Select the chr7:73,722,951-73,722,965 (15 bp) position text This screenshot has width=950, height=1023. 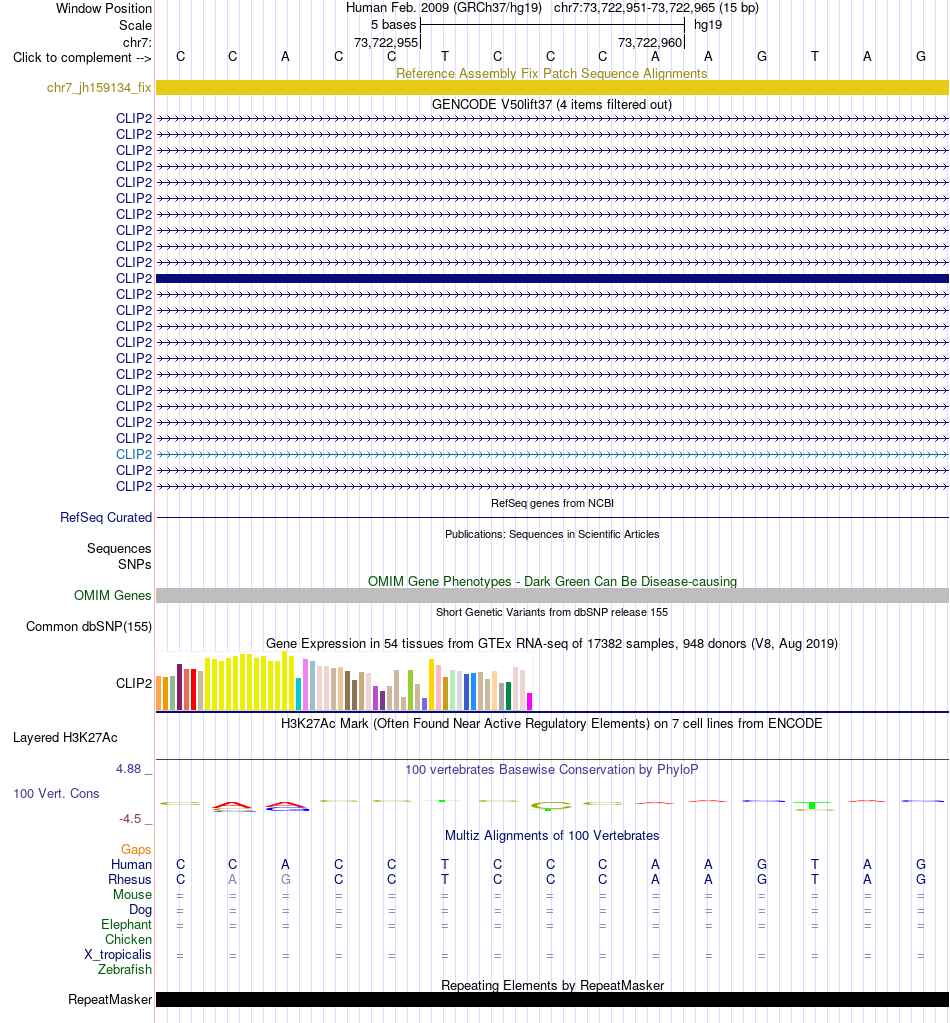(x=656, y=8)
